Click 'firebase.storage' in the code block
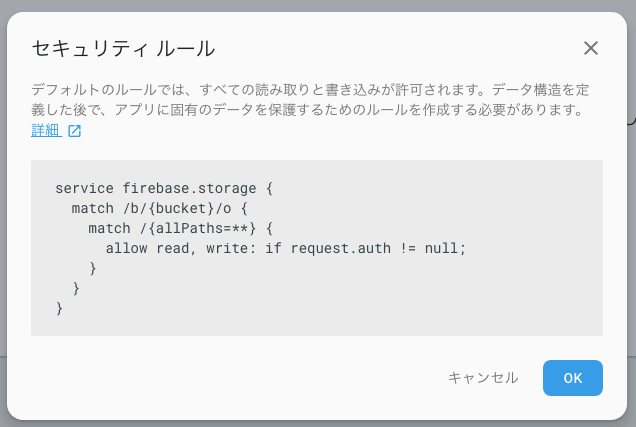This screenshot has width=636, height=427. 189,188
